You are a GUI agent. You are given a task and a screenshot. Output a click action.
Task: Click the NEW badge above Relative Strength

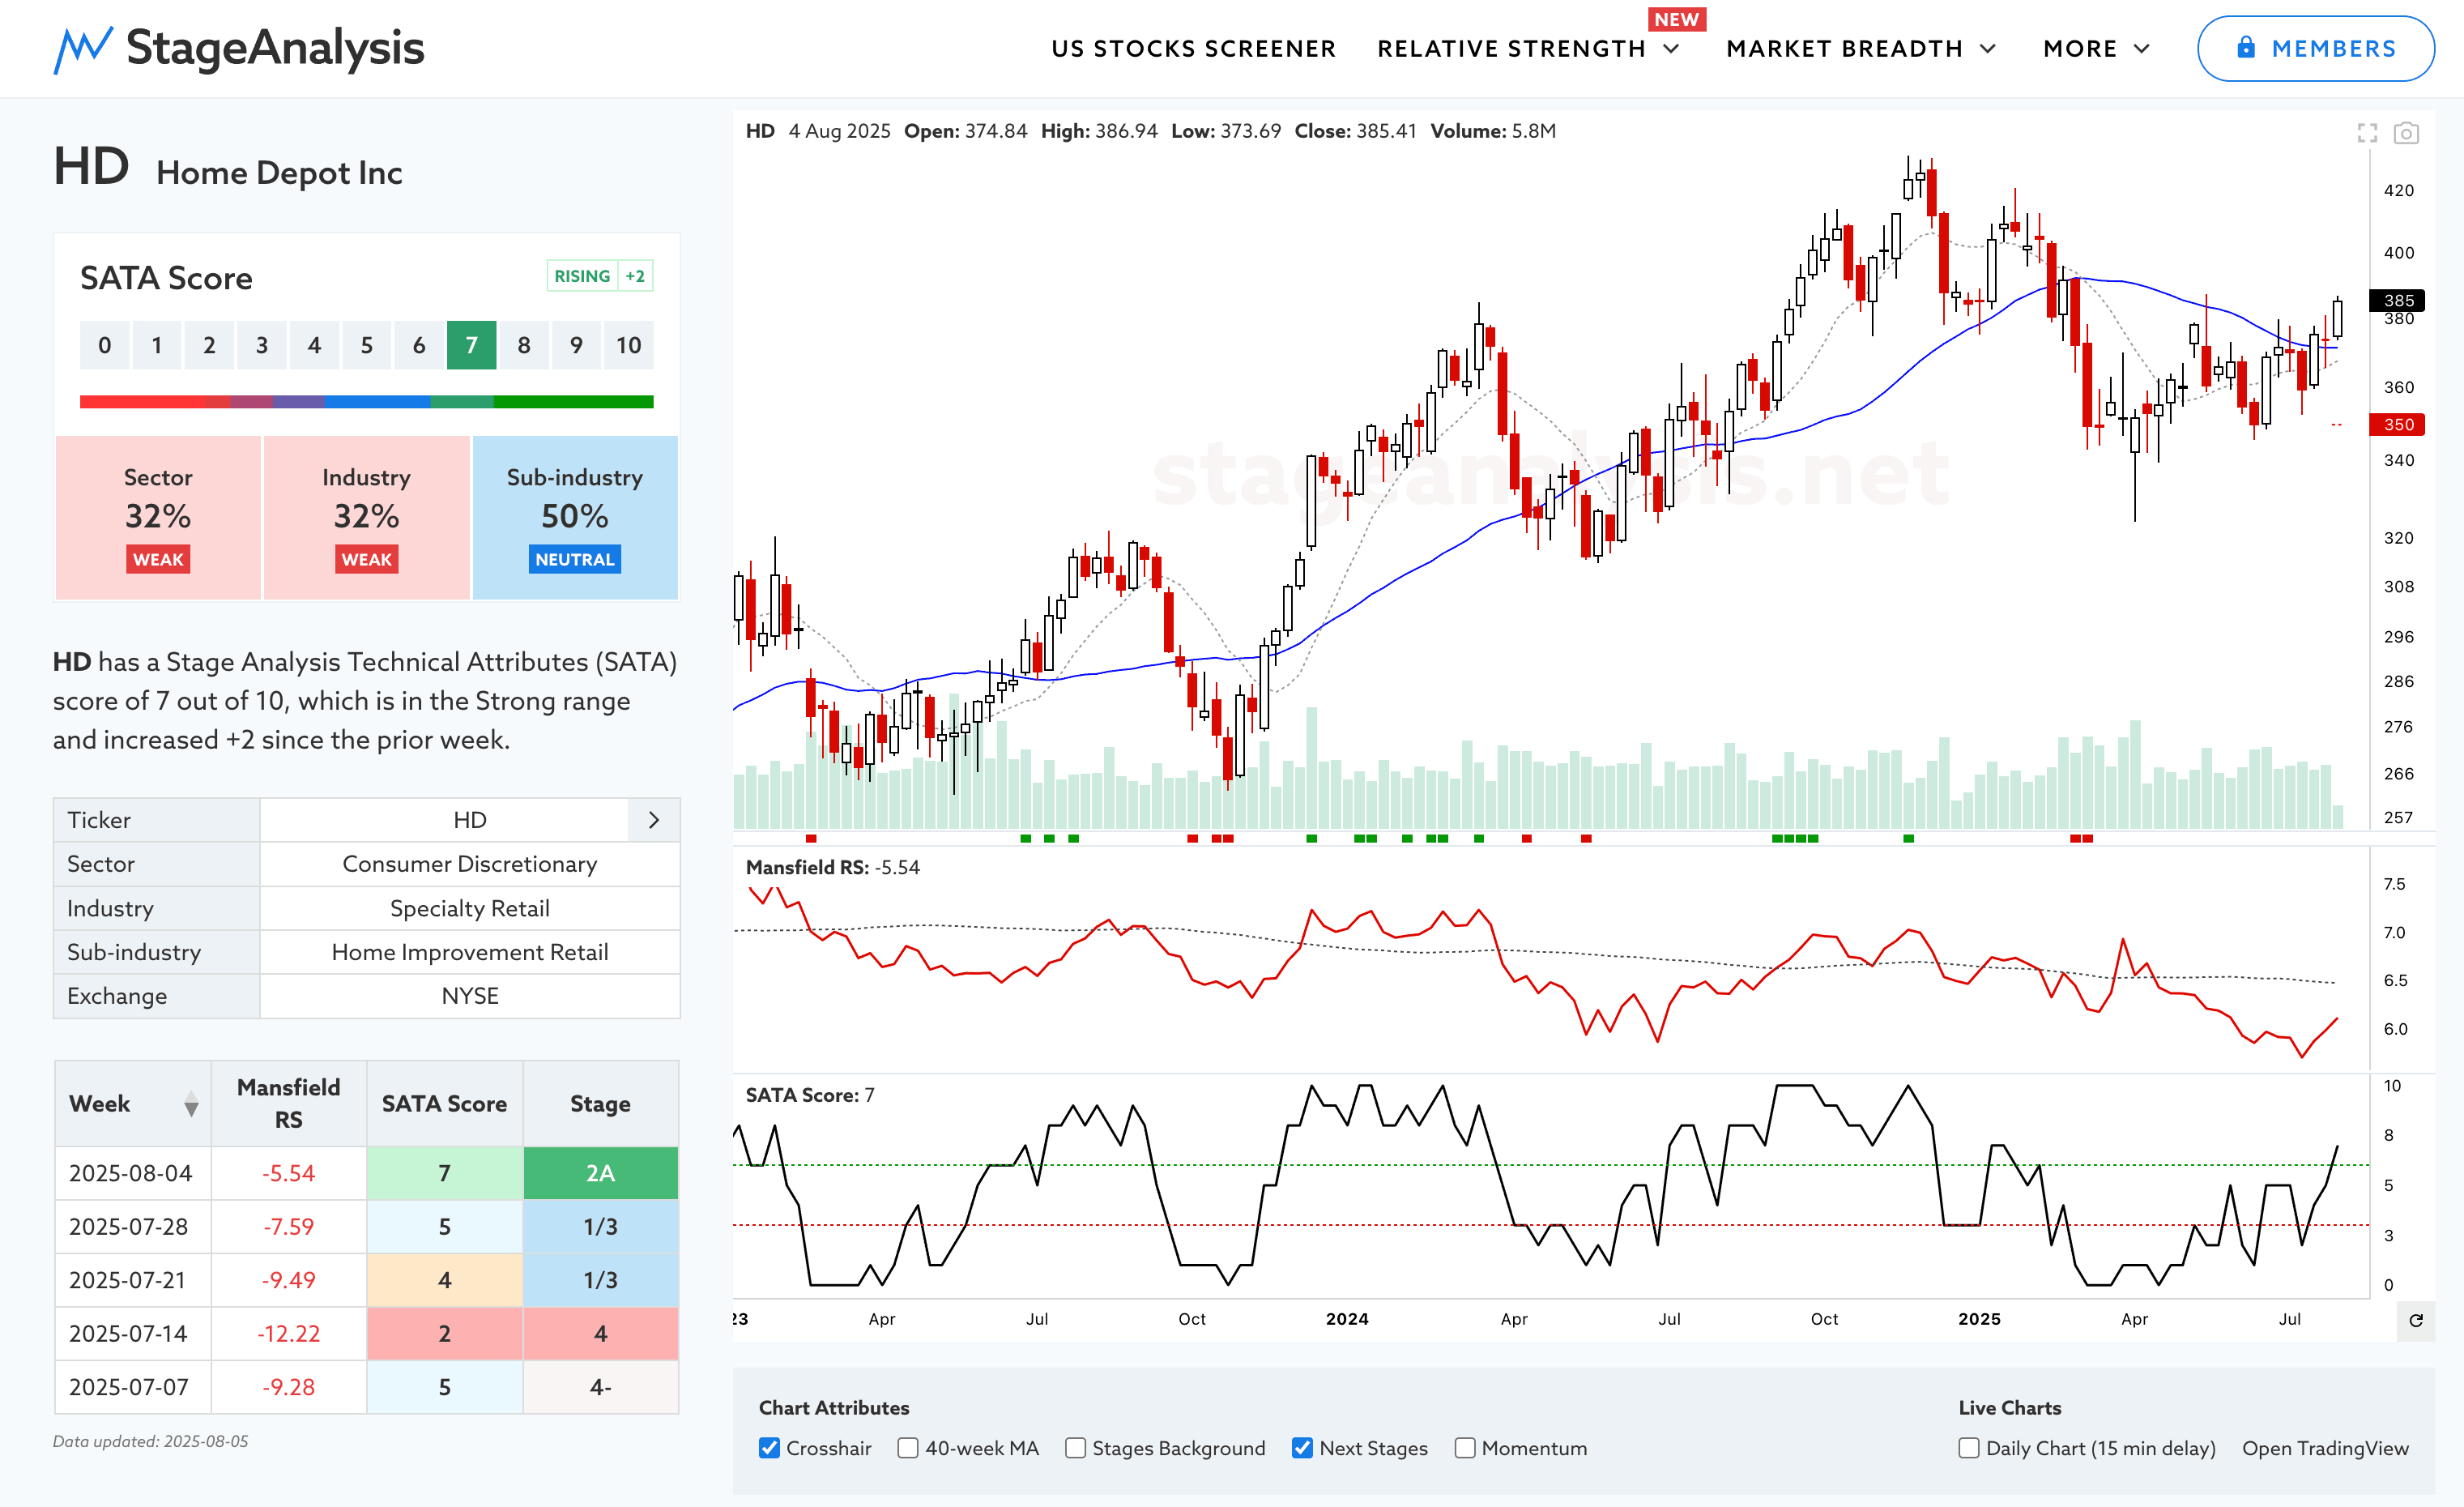point(1676,19)
